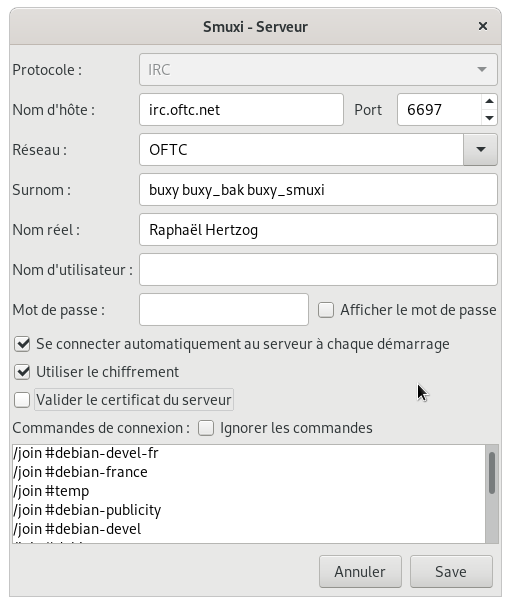Focus the Nom d'hôte field
Screen dimensions: 511x606
241,110
